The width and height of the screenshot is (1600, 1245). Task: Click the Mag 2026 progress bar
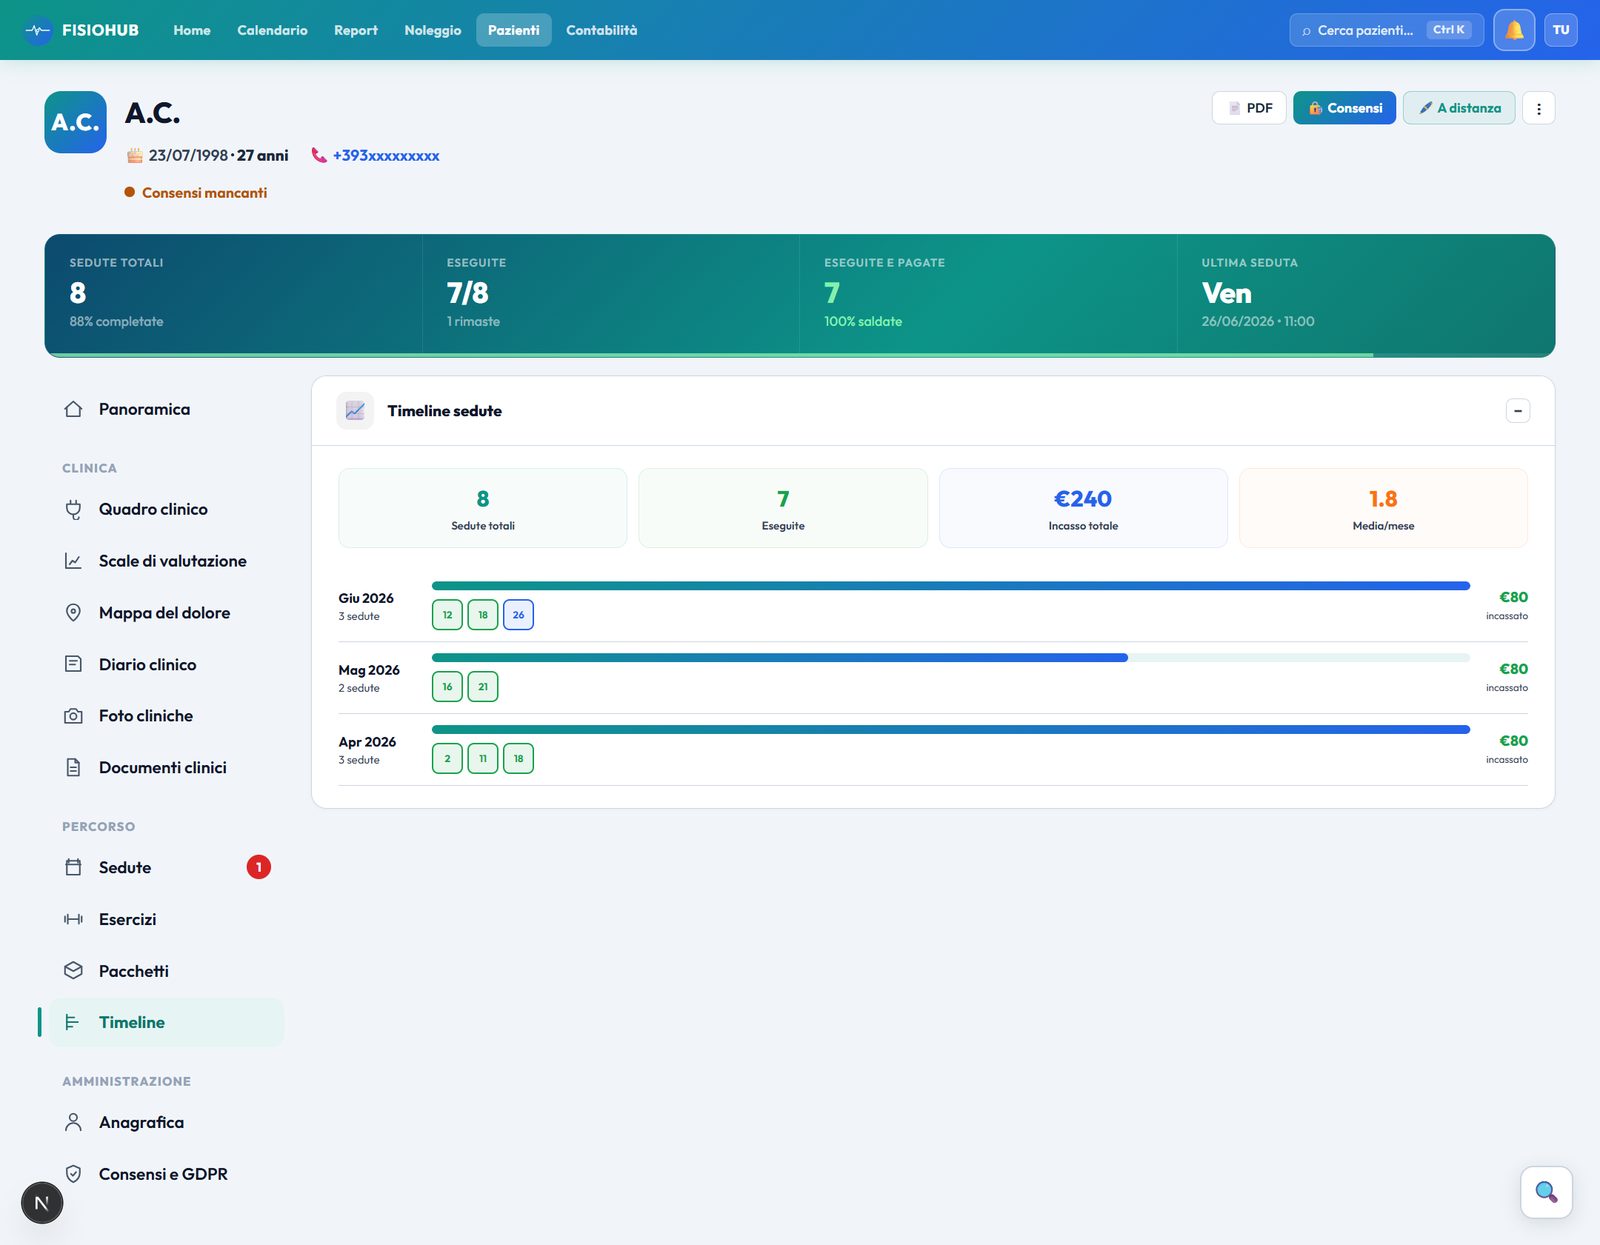[x=951, y=658]
